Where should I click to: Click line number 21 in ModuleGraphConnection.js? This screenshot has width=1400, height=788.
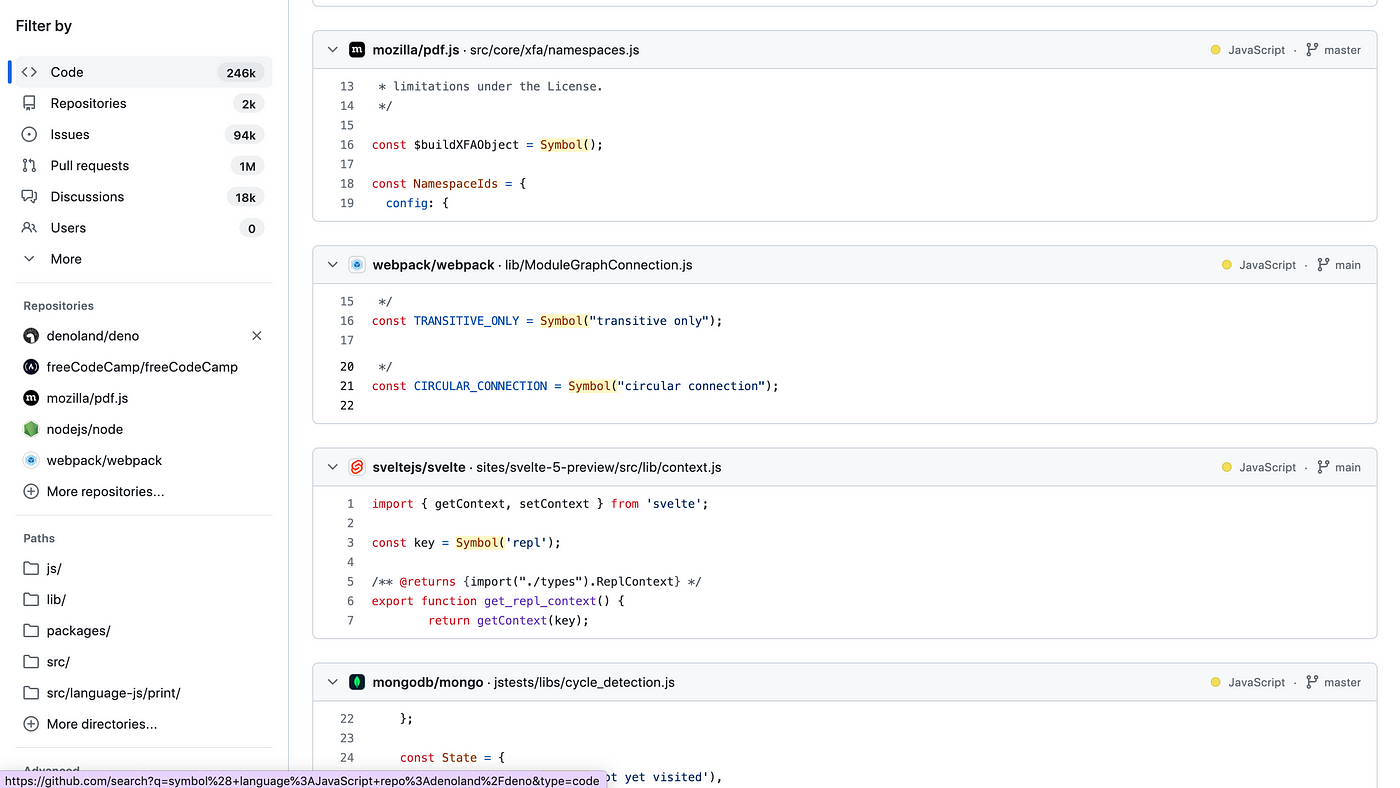pyautogui.click(x=347, y=385)
